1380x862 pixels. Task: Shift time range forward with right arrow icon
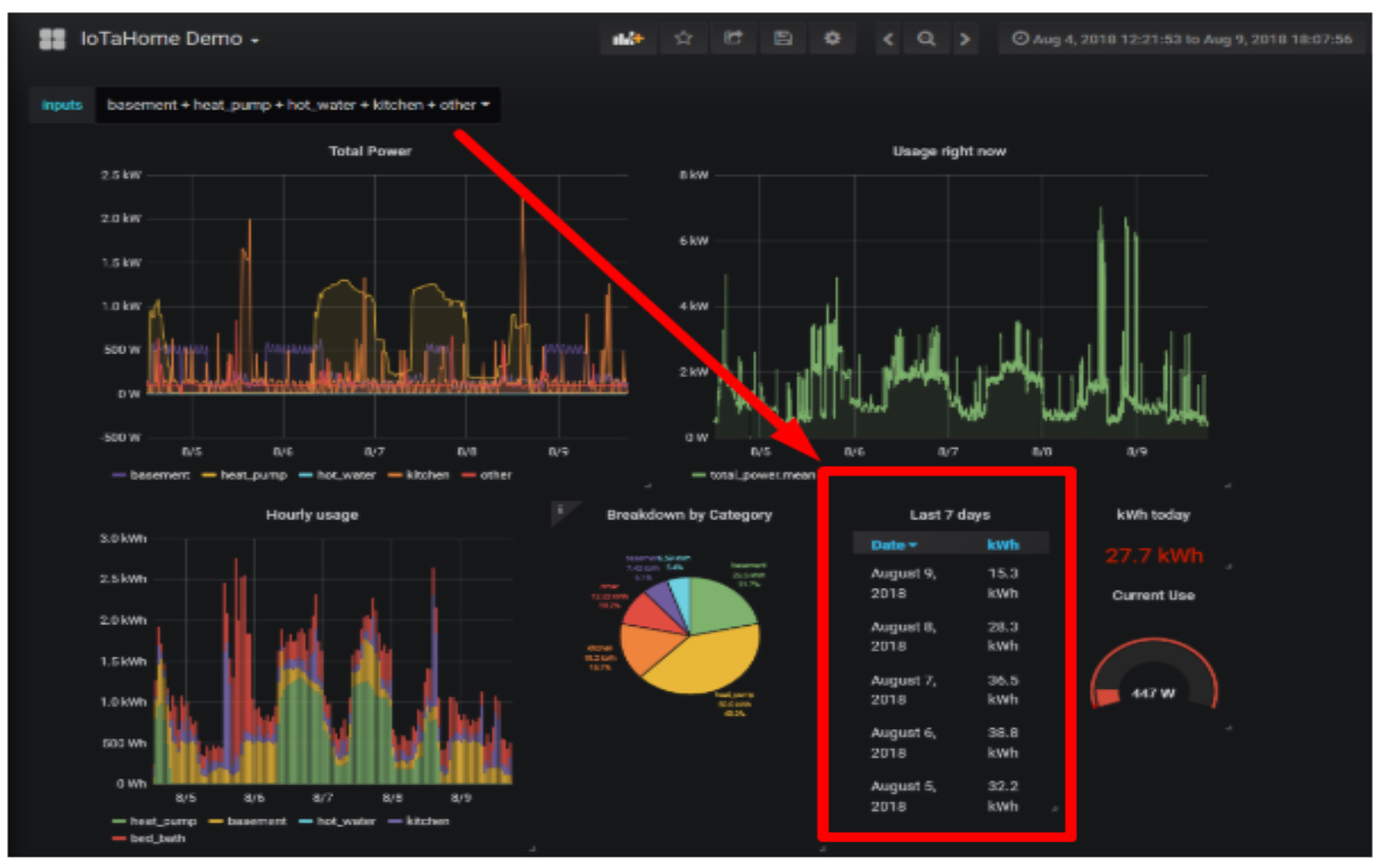click(965, 38)
